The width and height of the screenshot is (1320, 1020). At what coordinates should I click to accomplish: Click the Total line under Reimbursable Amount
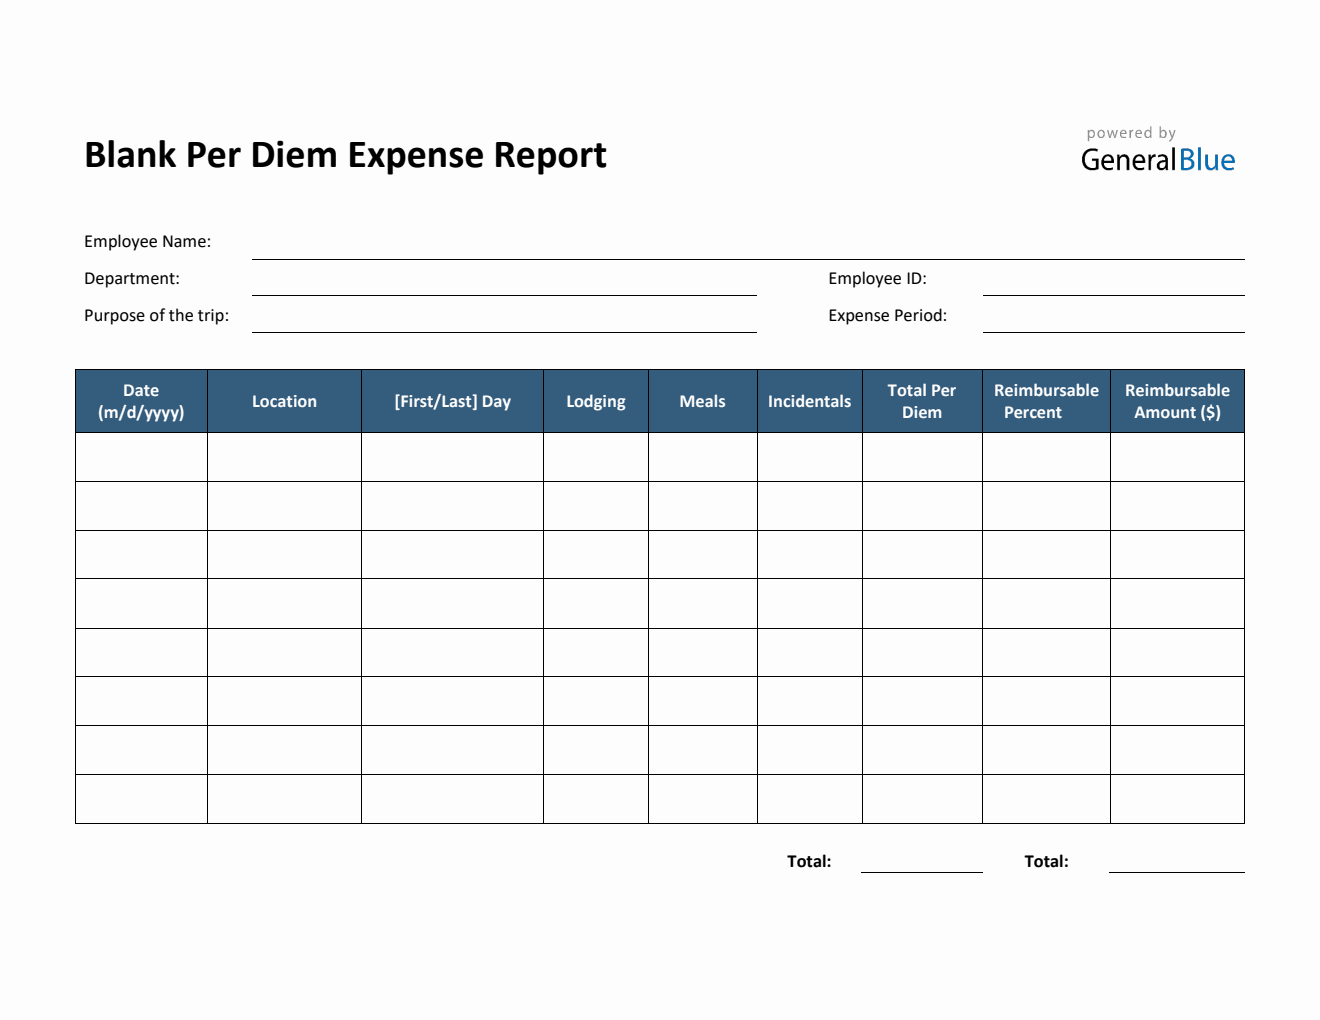click(x=1176, y=870)
